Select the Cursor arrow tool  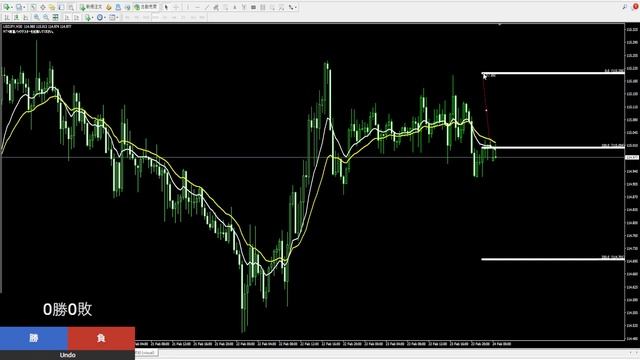point(166,7)
